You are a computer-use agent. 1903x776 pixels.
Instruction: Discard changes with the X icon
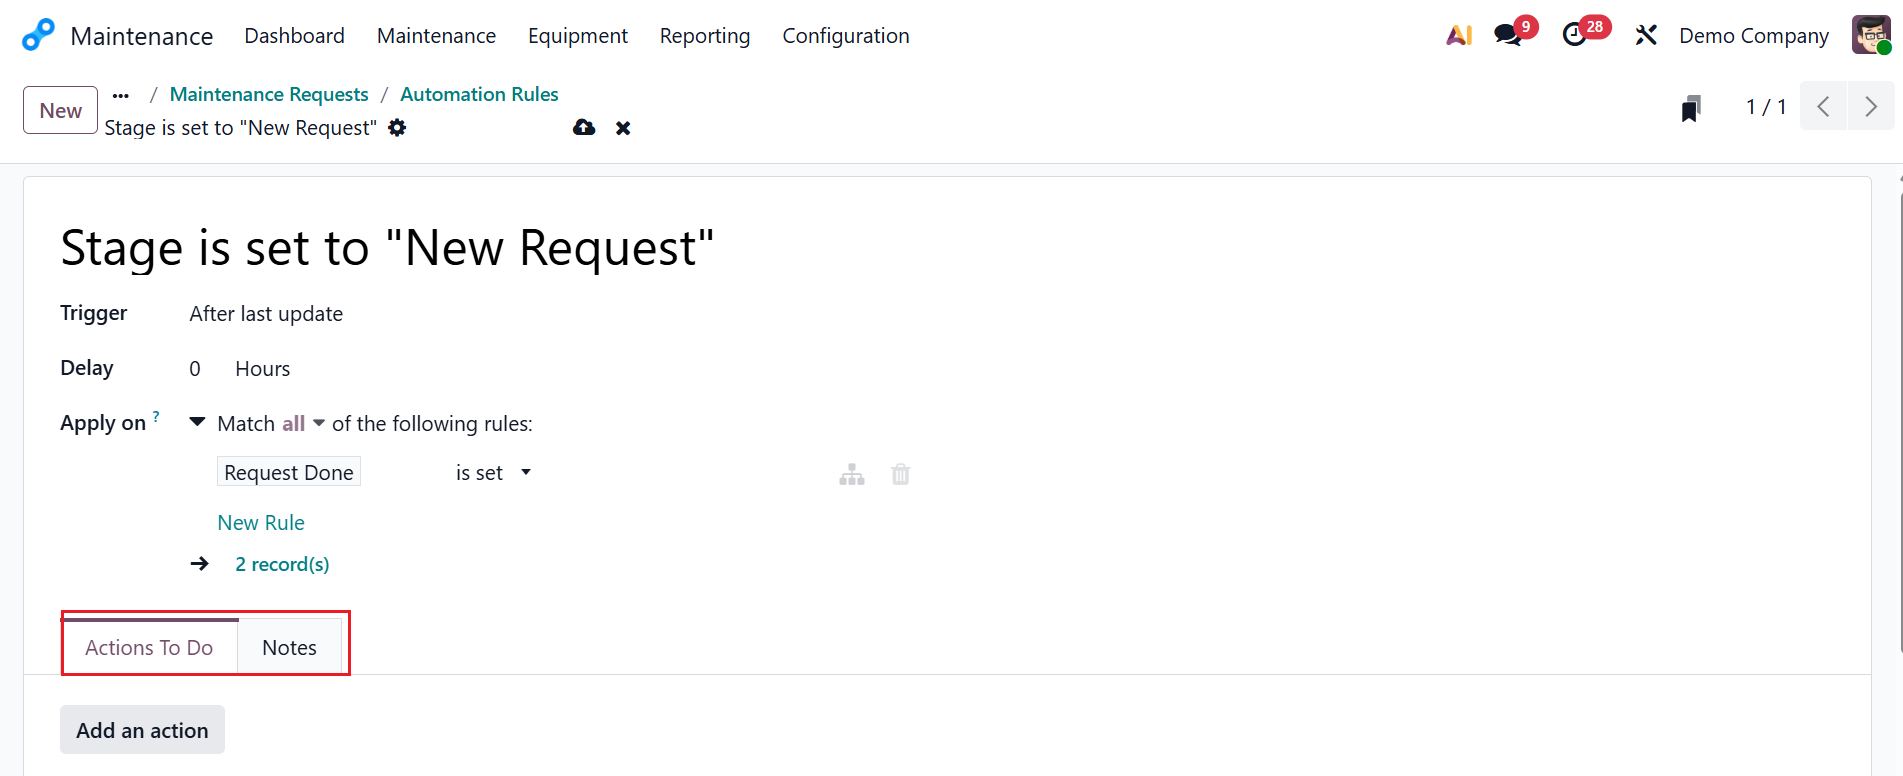tap(623, 128)
